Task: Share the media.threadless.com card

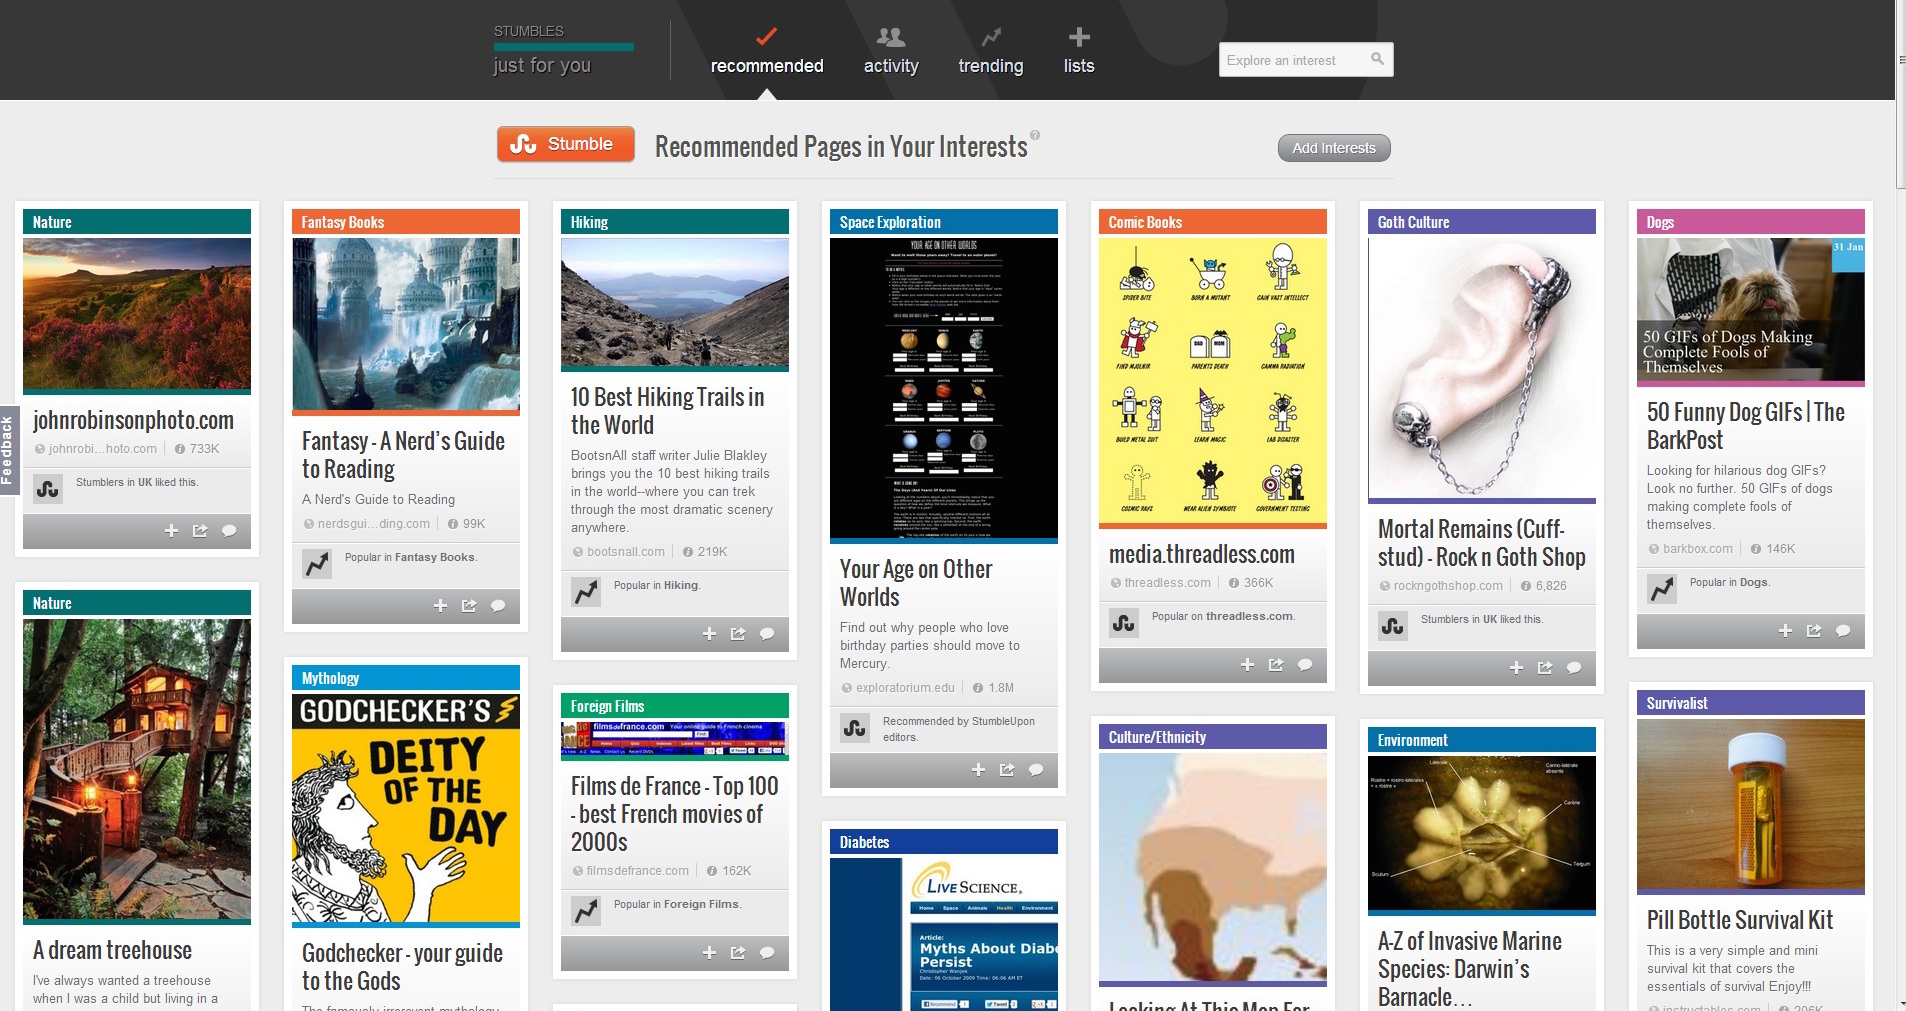Action: point(1276,665)
